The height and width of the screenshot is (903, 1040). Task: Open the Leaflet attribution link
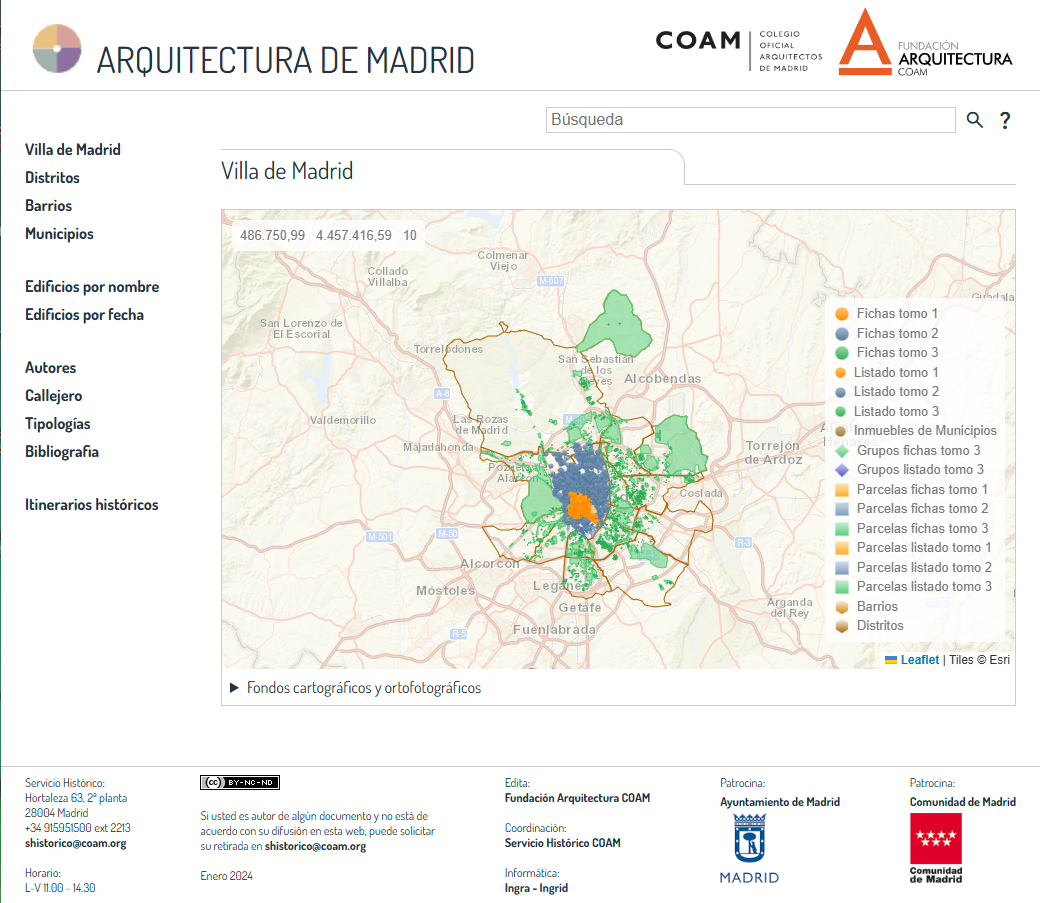coord(919,660)
